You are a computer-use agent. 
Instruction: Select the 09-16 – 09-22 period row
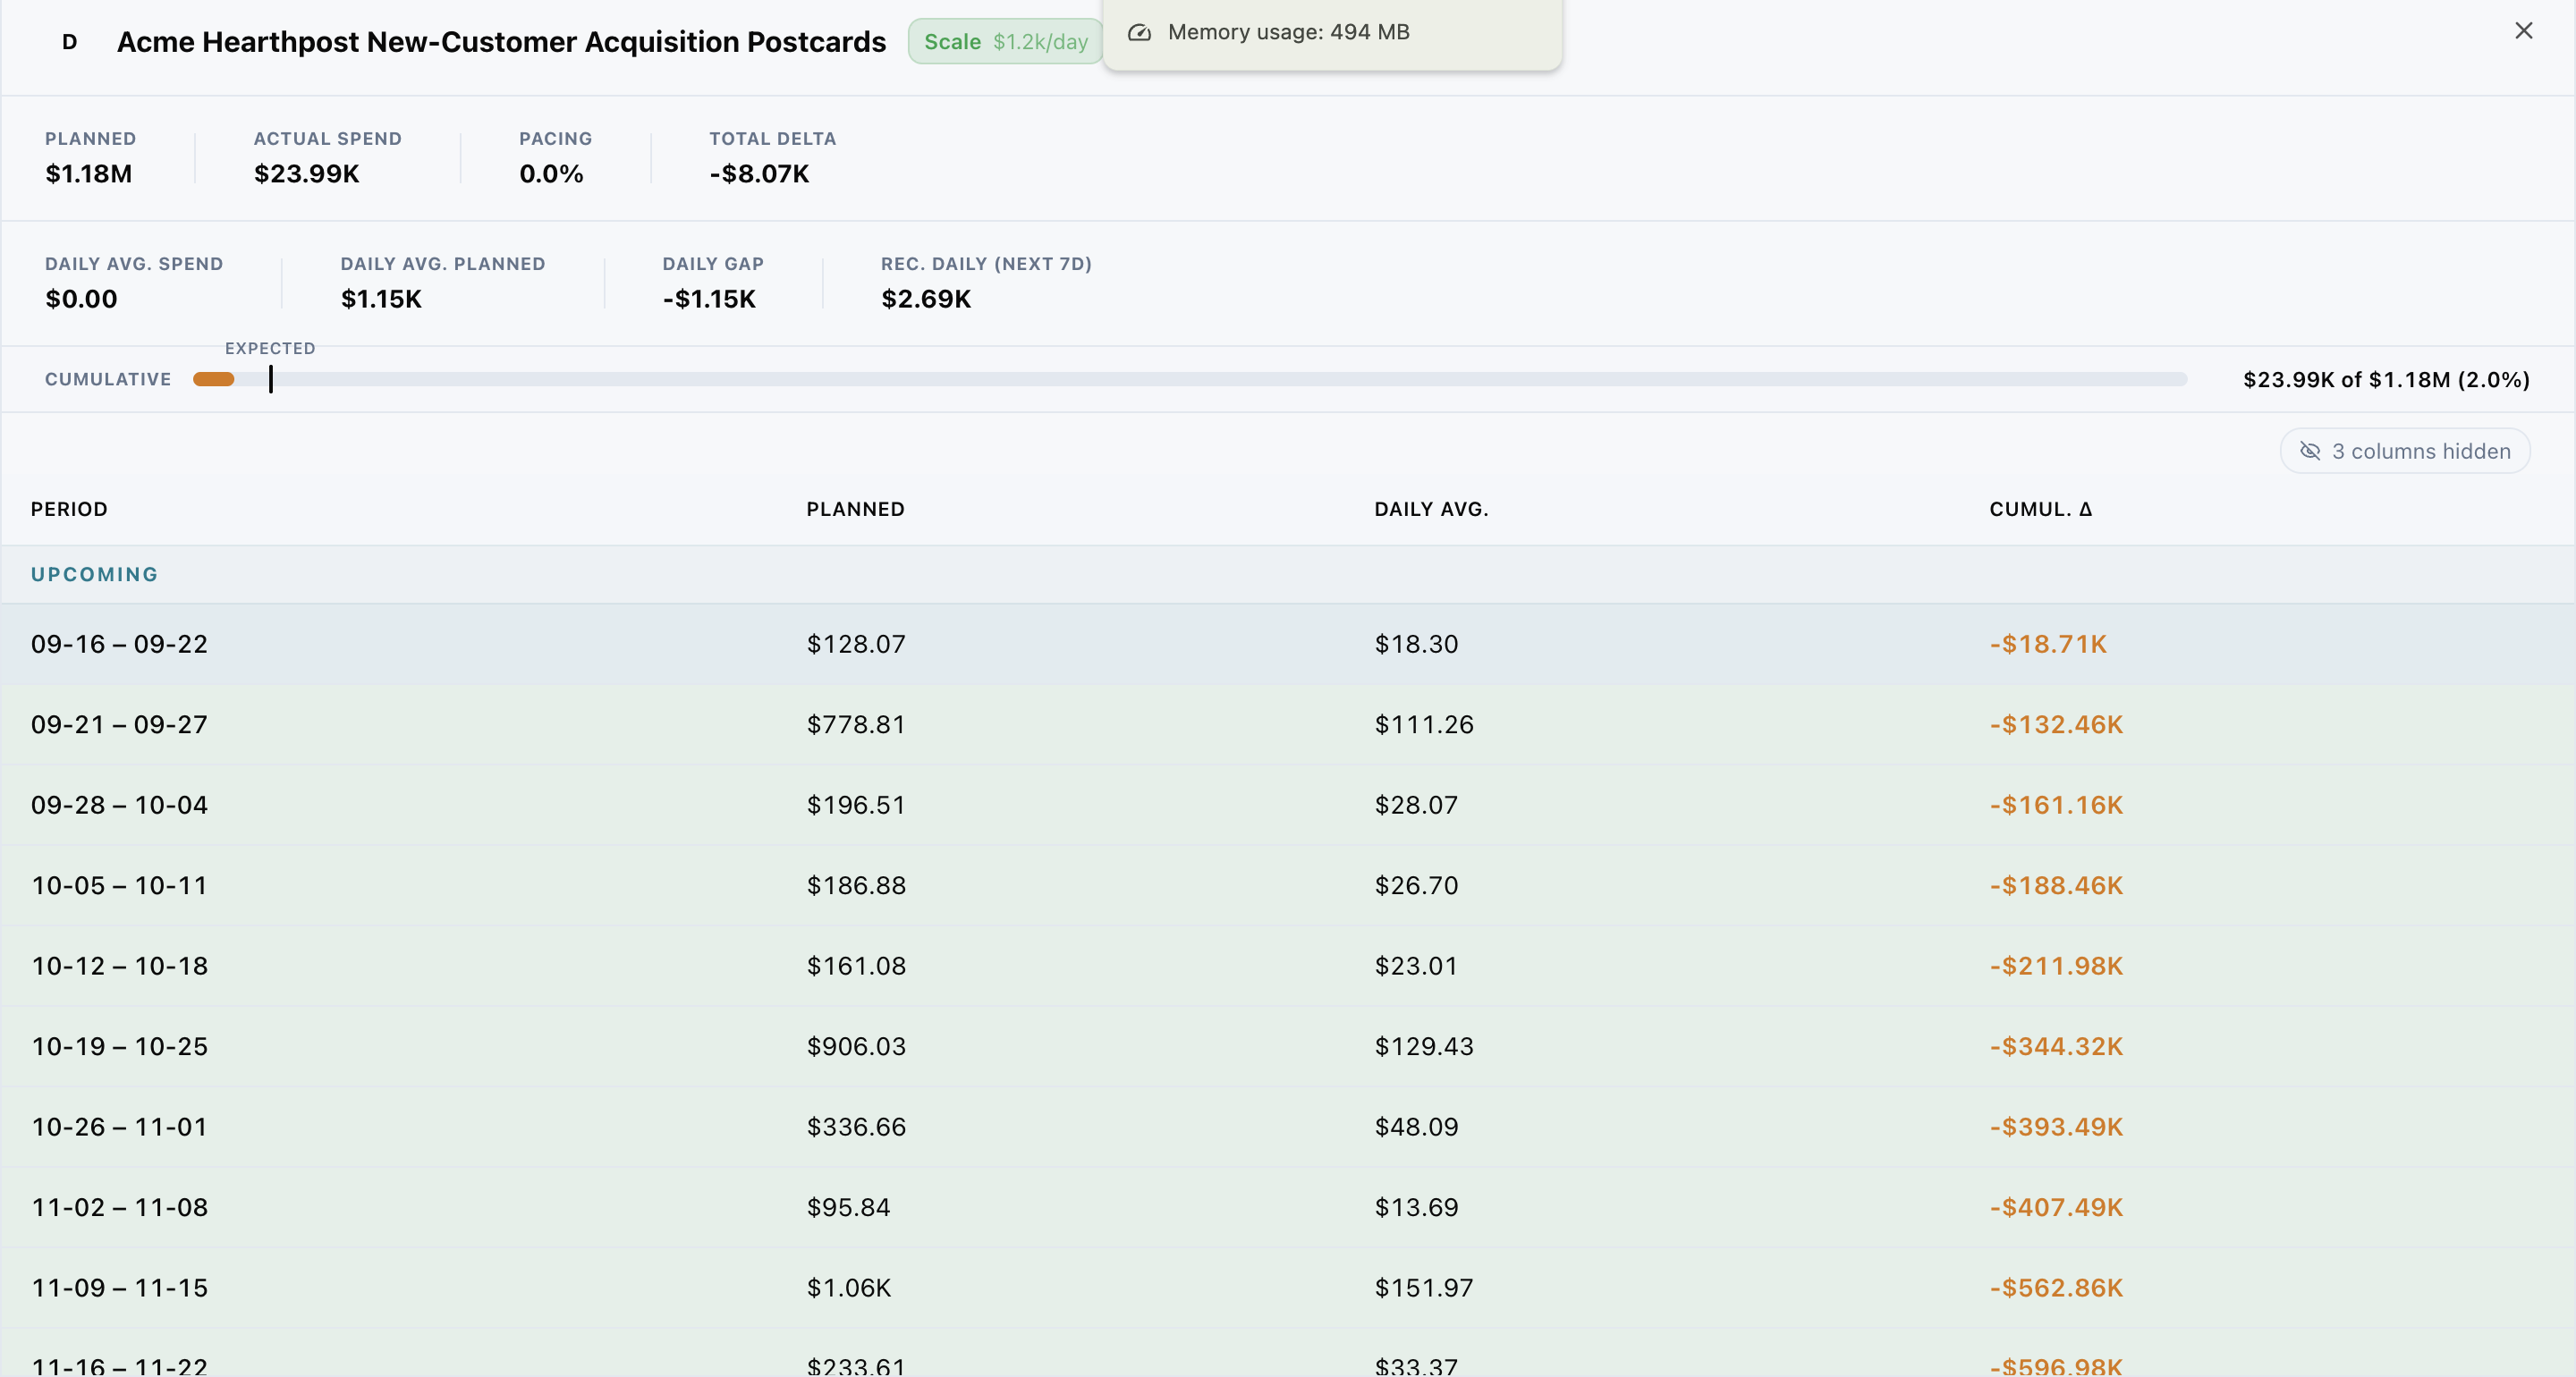pyautogui.click(x=1288, y=644)
